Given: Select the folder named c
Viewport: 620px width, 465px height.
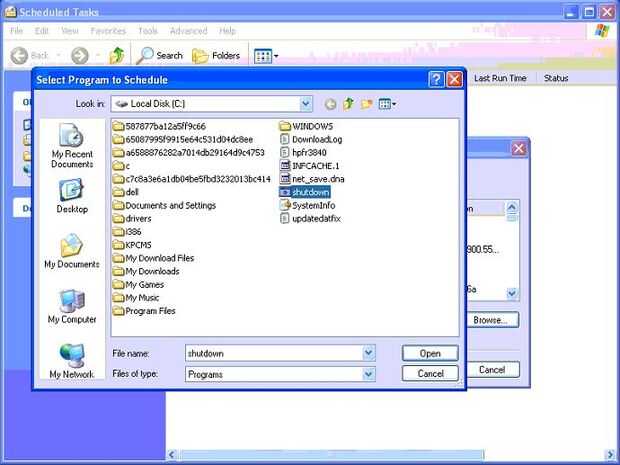Looking at the screenshot, I should (x=121, y=166).
